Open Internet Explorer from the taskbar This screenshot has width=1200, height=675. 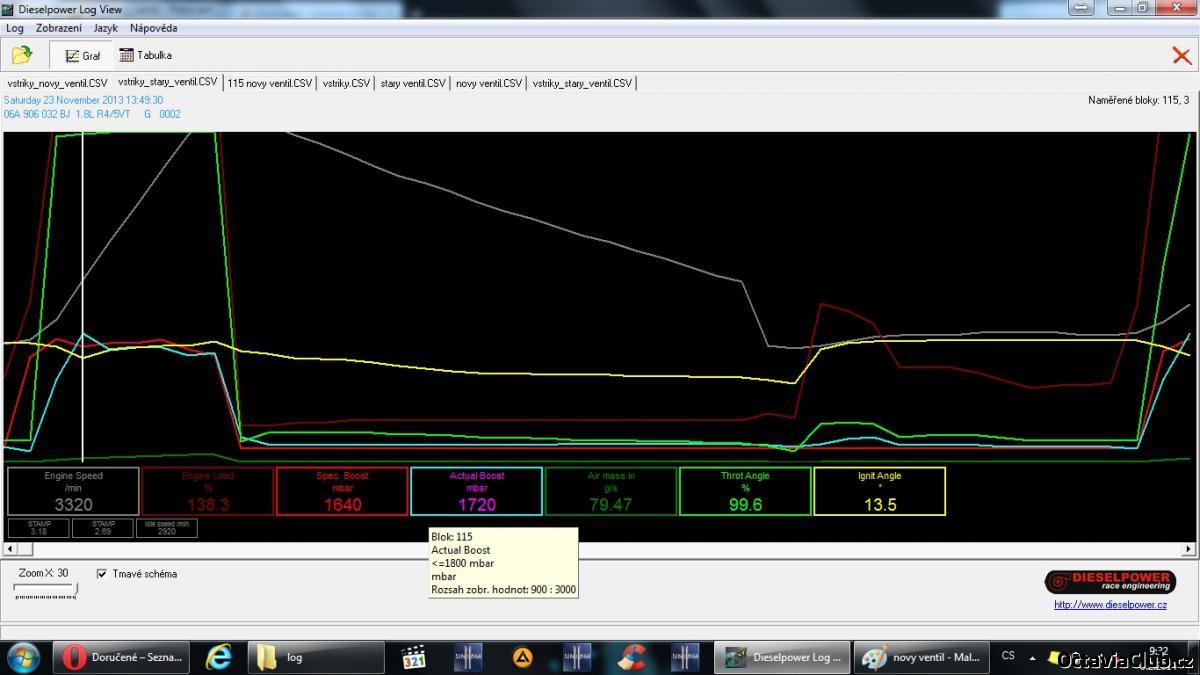coord(219,657)
